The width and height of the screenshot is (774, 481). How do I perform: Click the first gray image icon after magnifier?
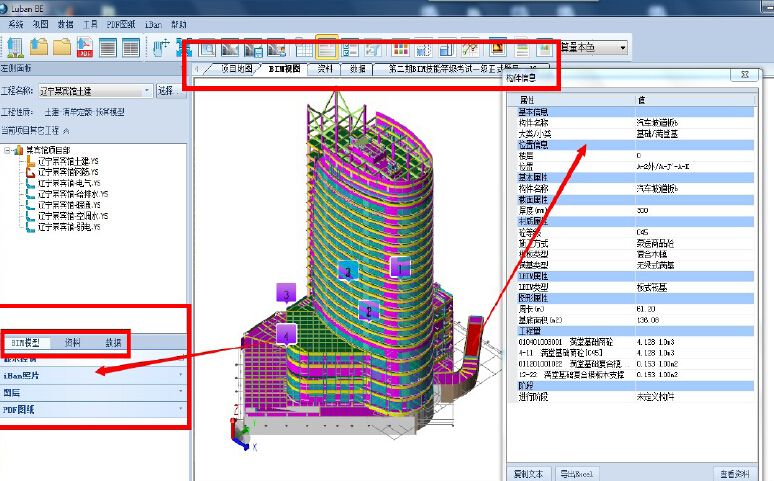(x=231, y=49)
